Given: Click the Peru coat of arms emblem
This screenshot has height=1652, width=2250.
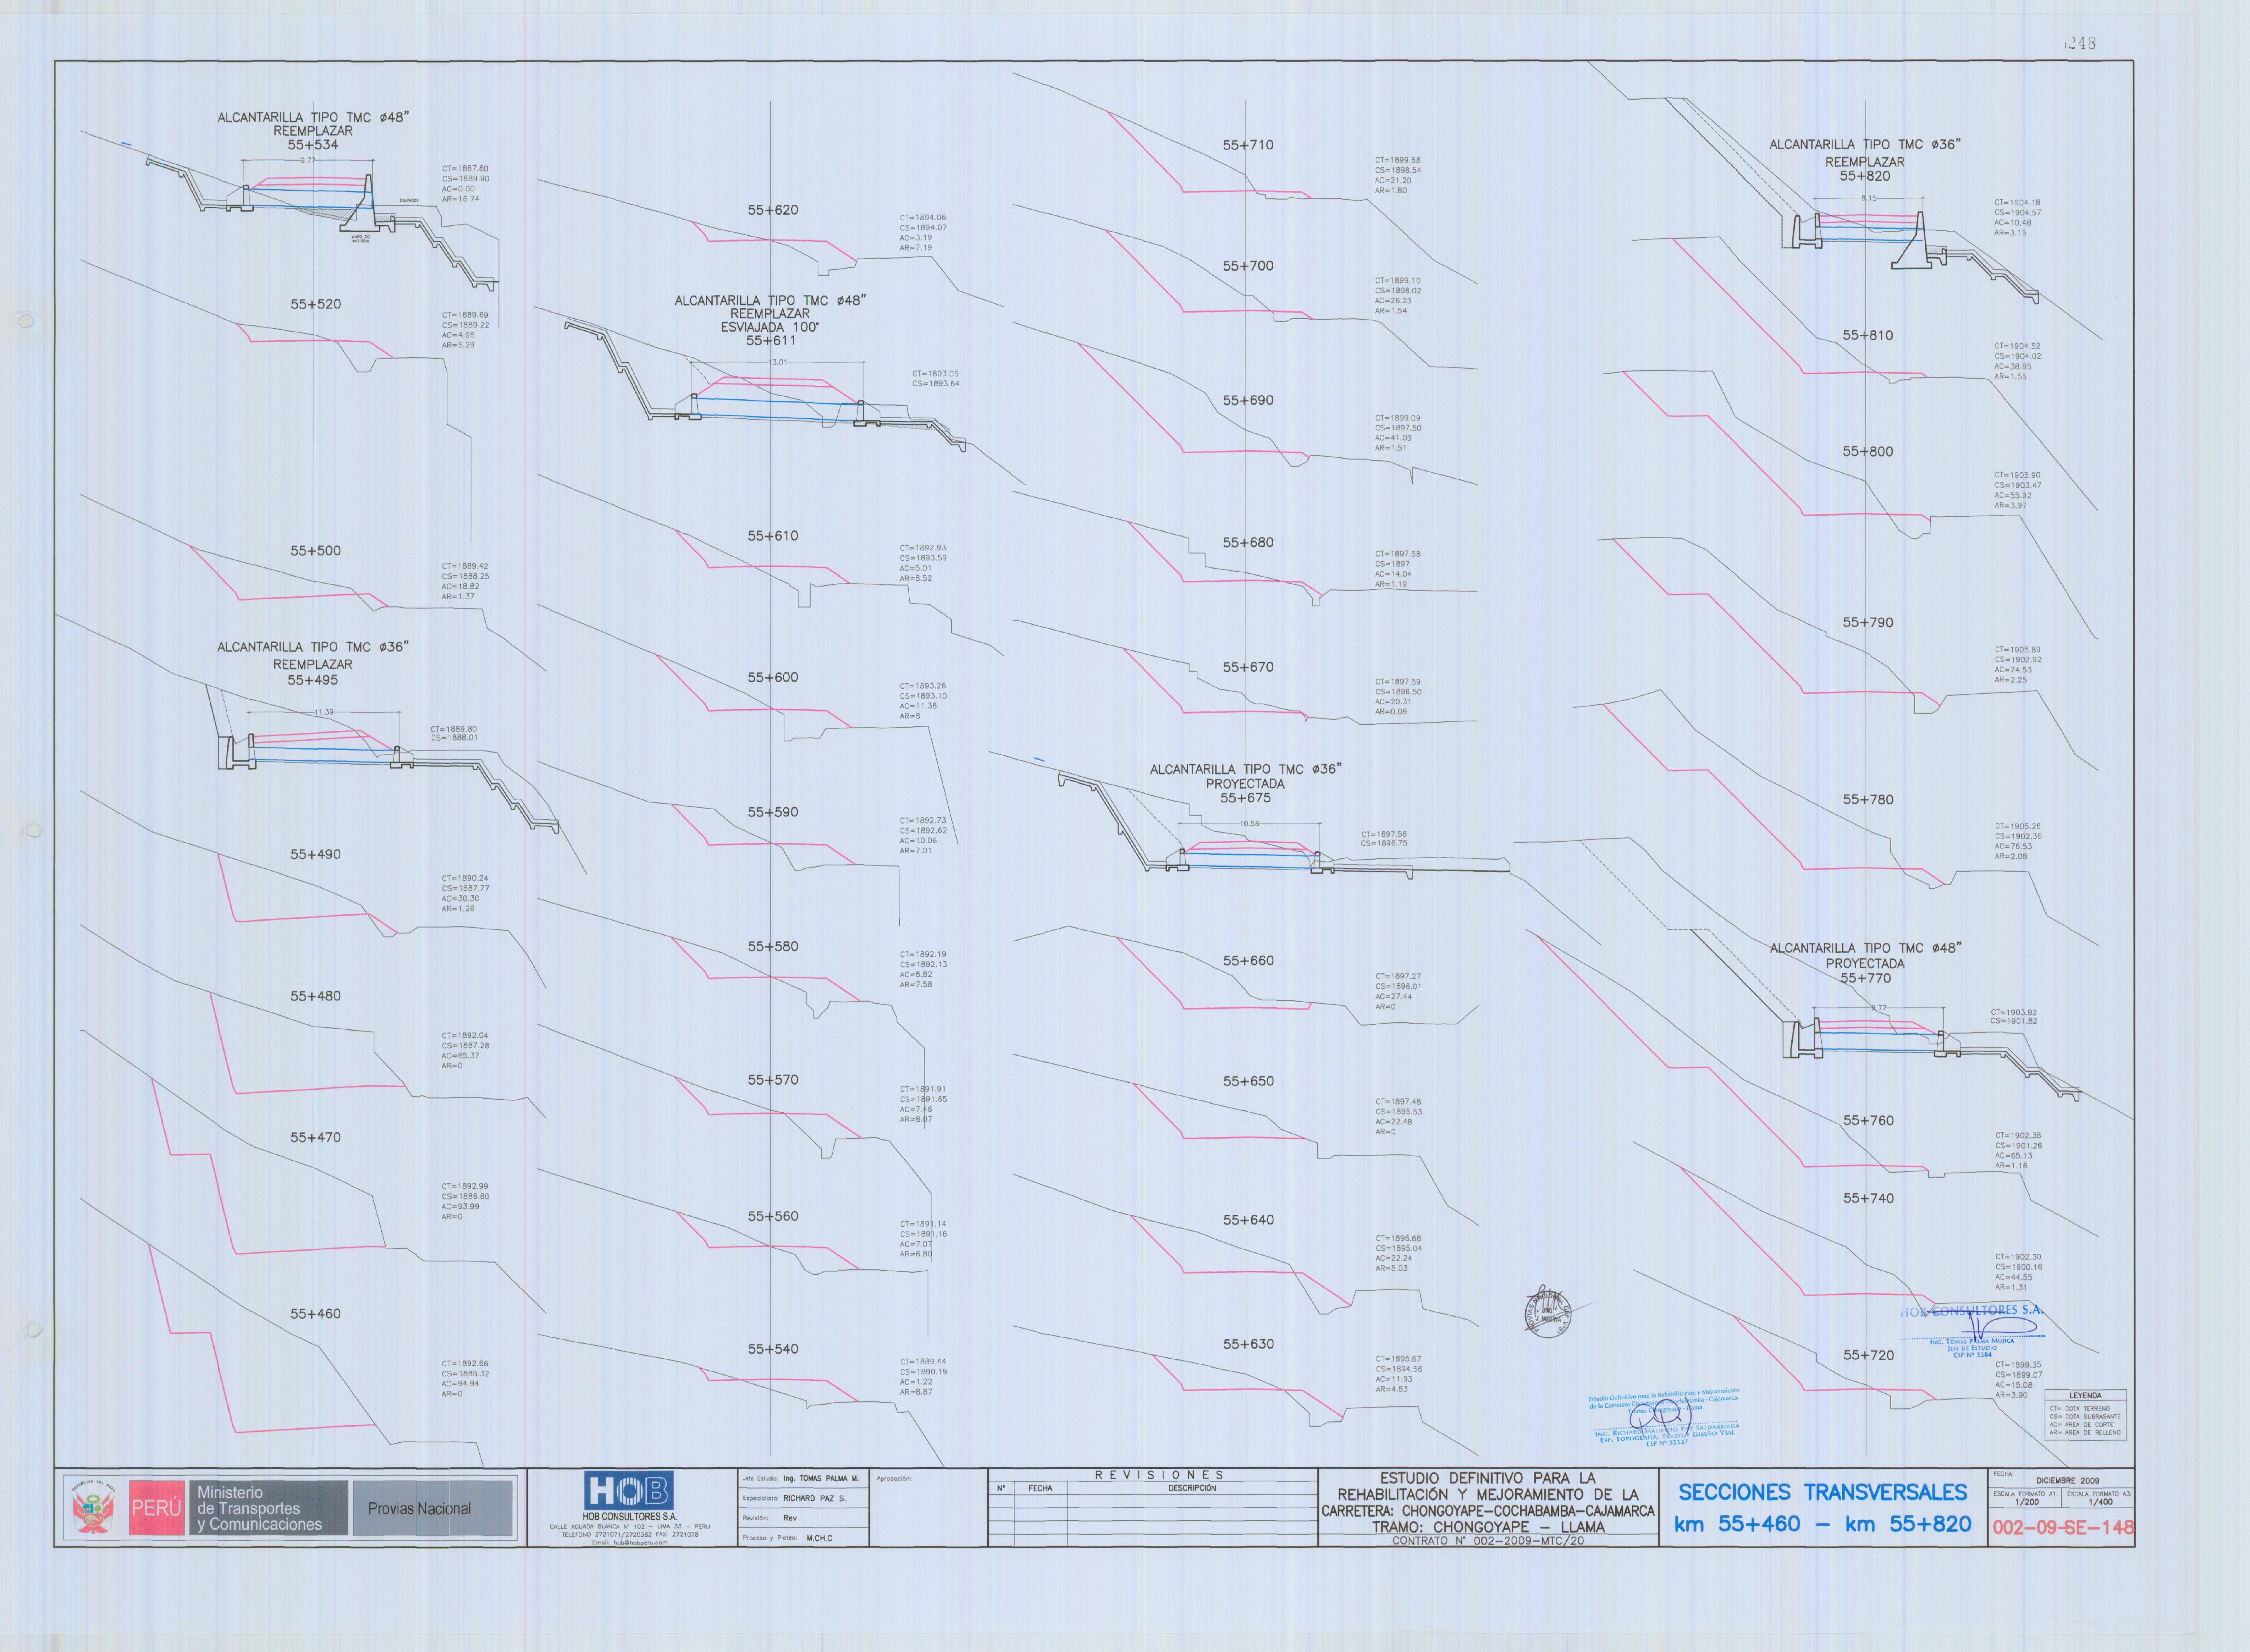Looking at the screenshot, I should click(x=94, y=1508).
